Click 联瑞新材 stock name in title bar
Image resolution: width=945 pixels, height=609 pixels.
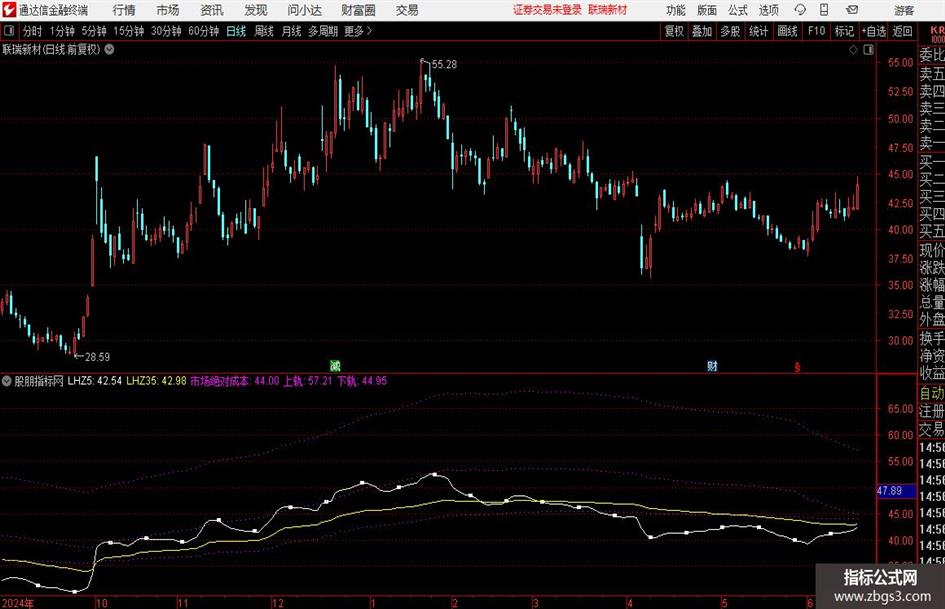tap(608, 10)
